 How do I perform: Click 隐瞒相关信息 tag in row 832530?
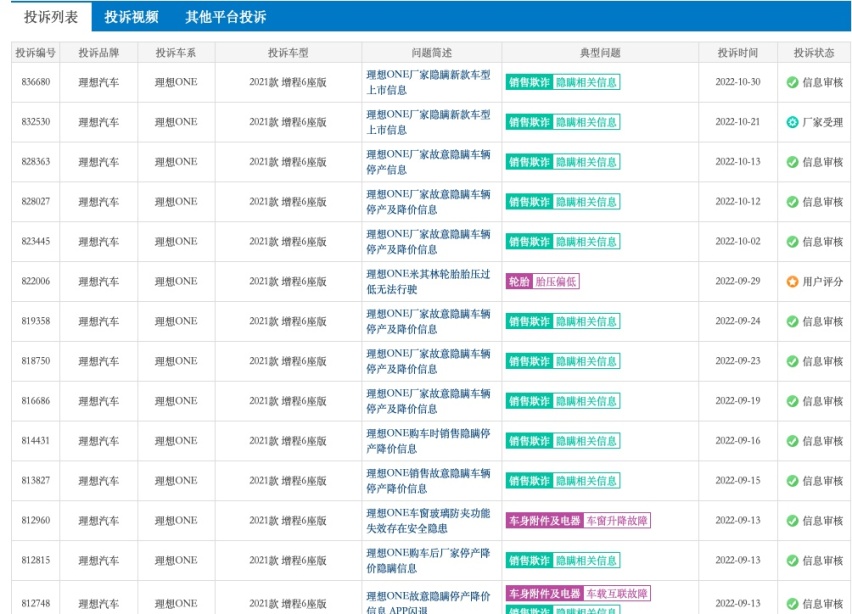click(x=586, y=122)
